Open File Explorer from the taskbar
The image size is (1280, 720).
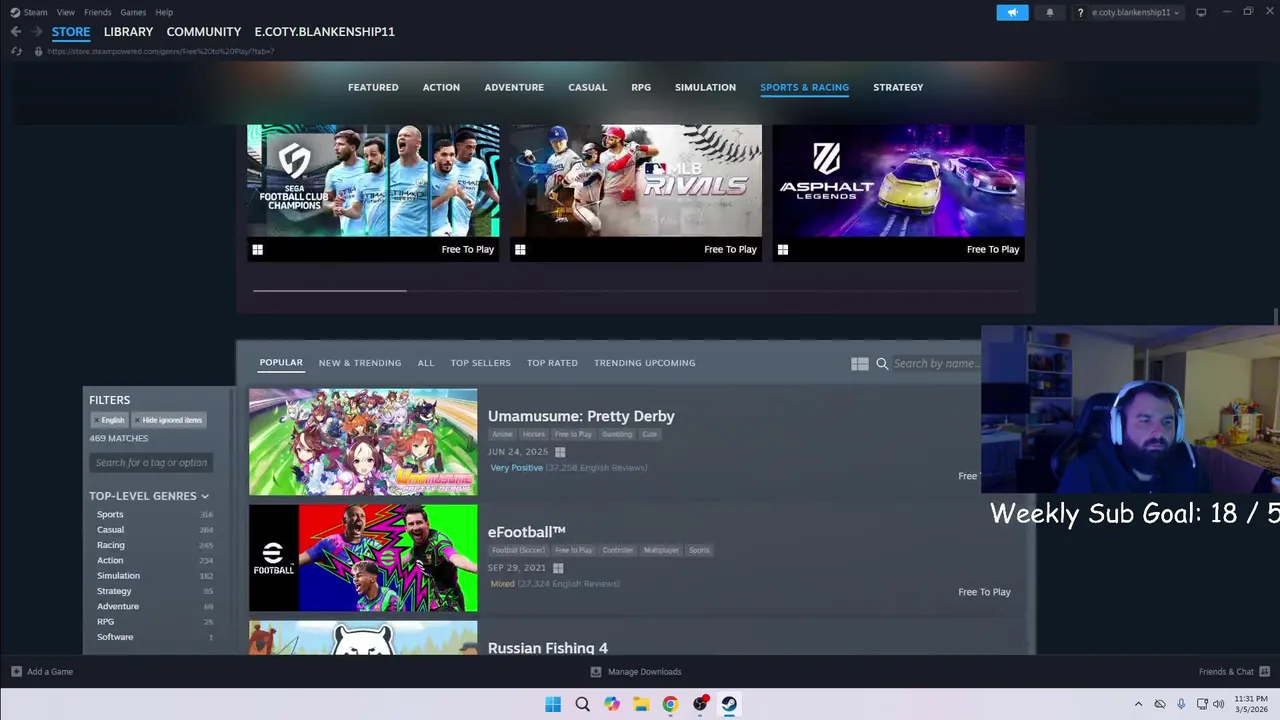pyautogui.click(x=641, y=704)
